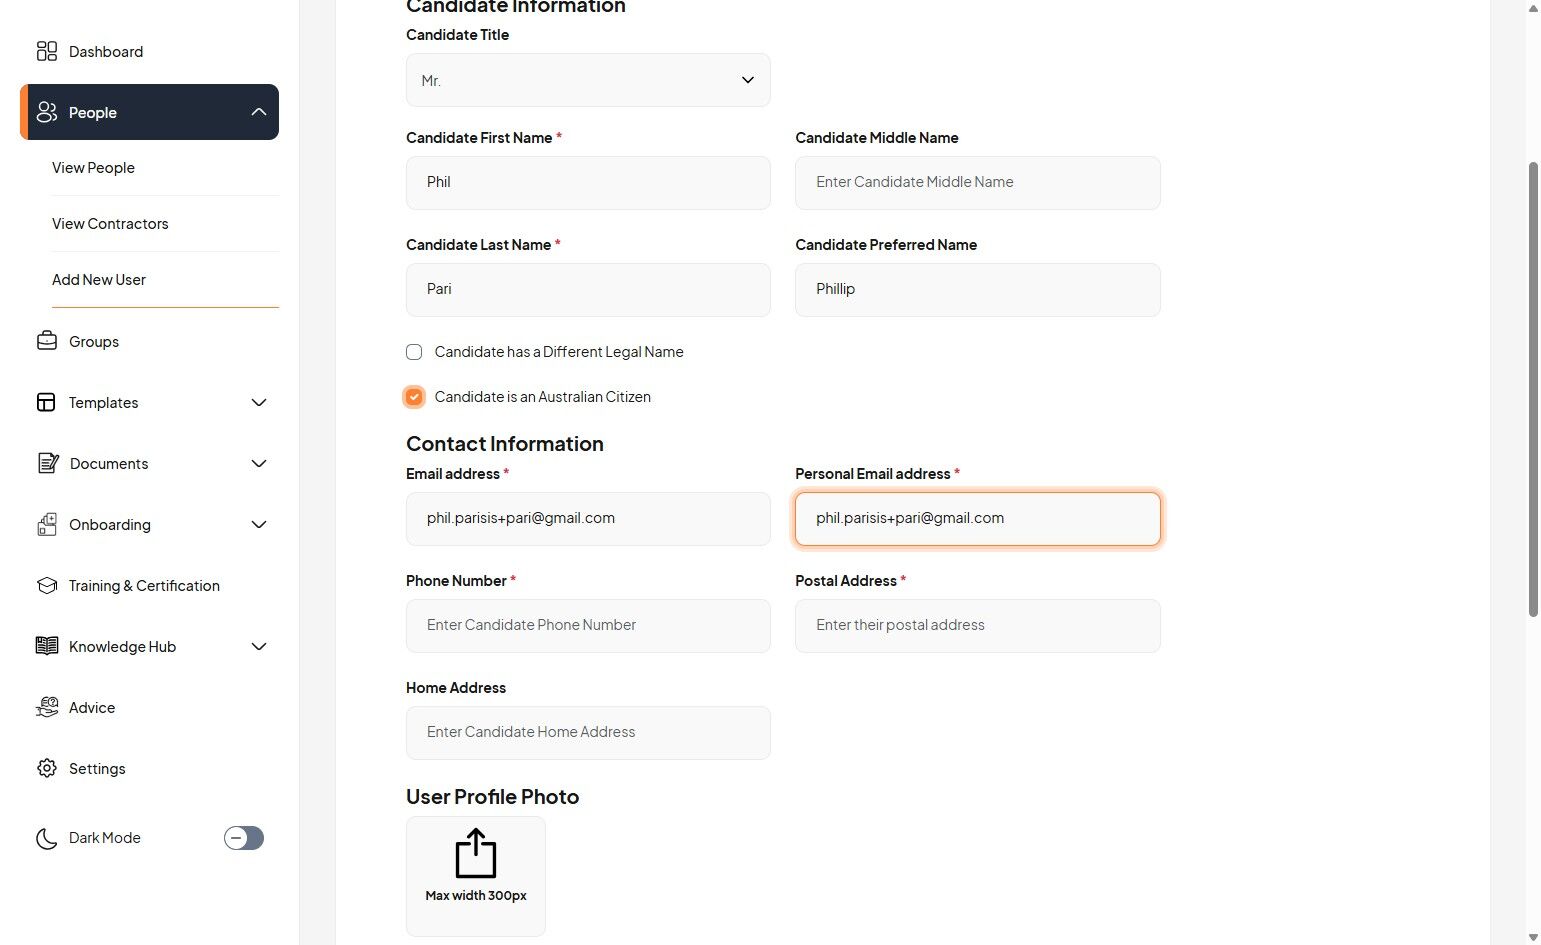Viewport: 1541px width, 945px height.
Task: Click the profile photo upload icon
Action: coord(476,854)
